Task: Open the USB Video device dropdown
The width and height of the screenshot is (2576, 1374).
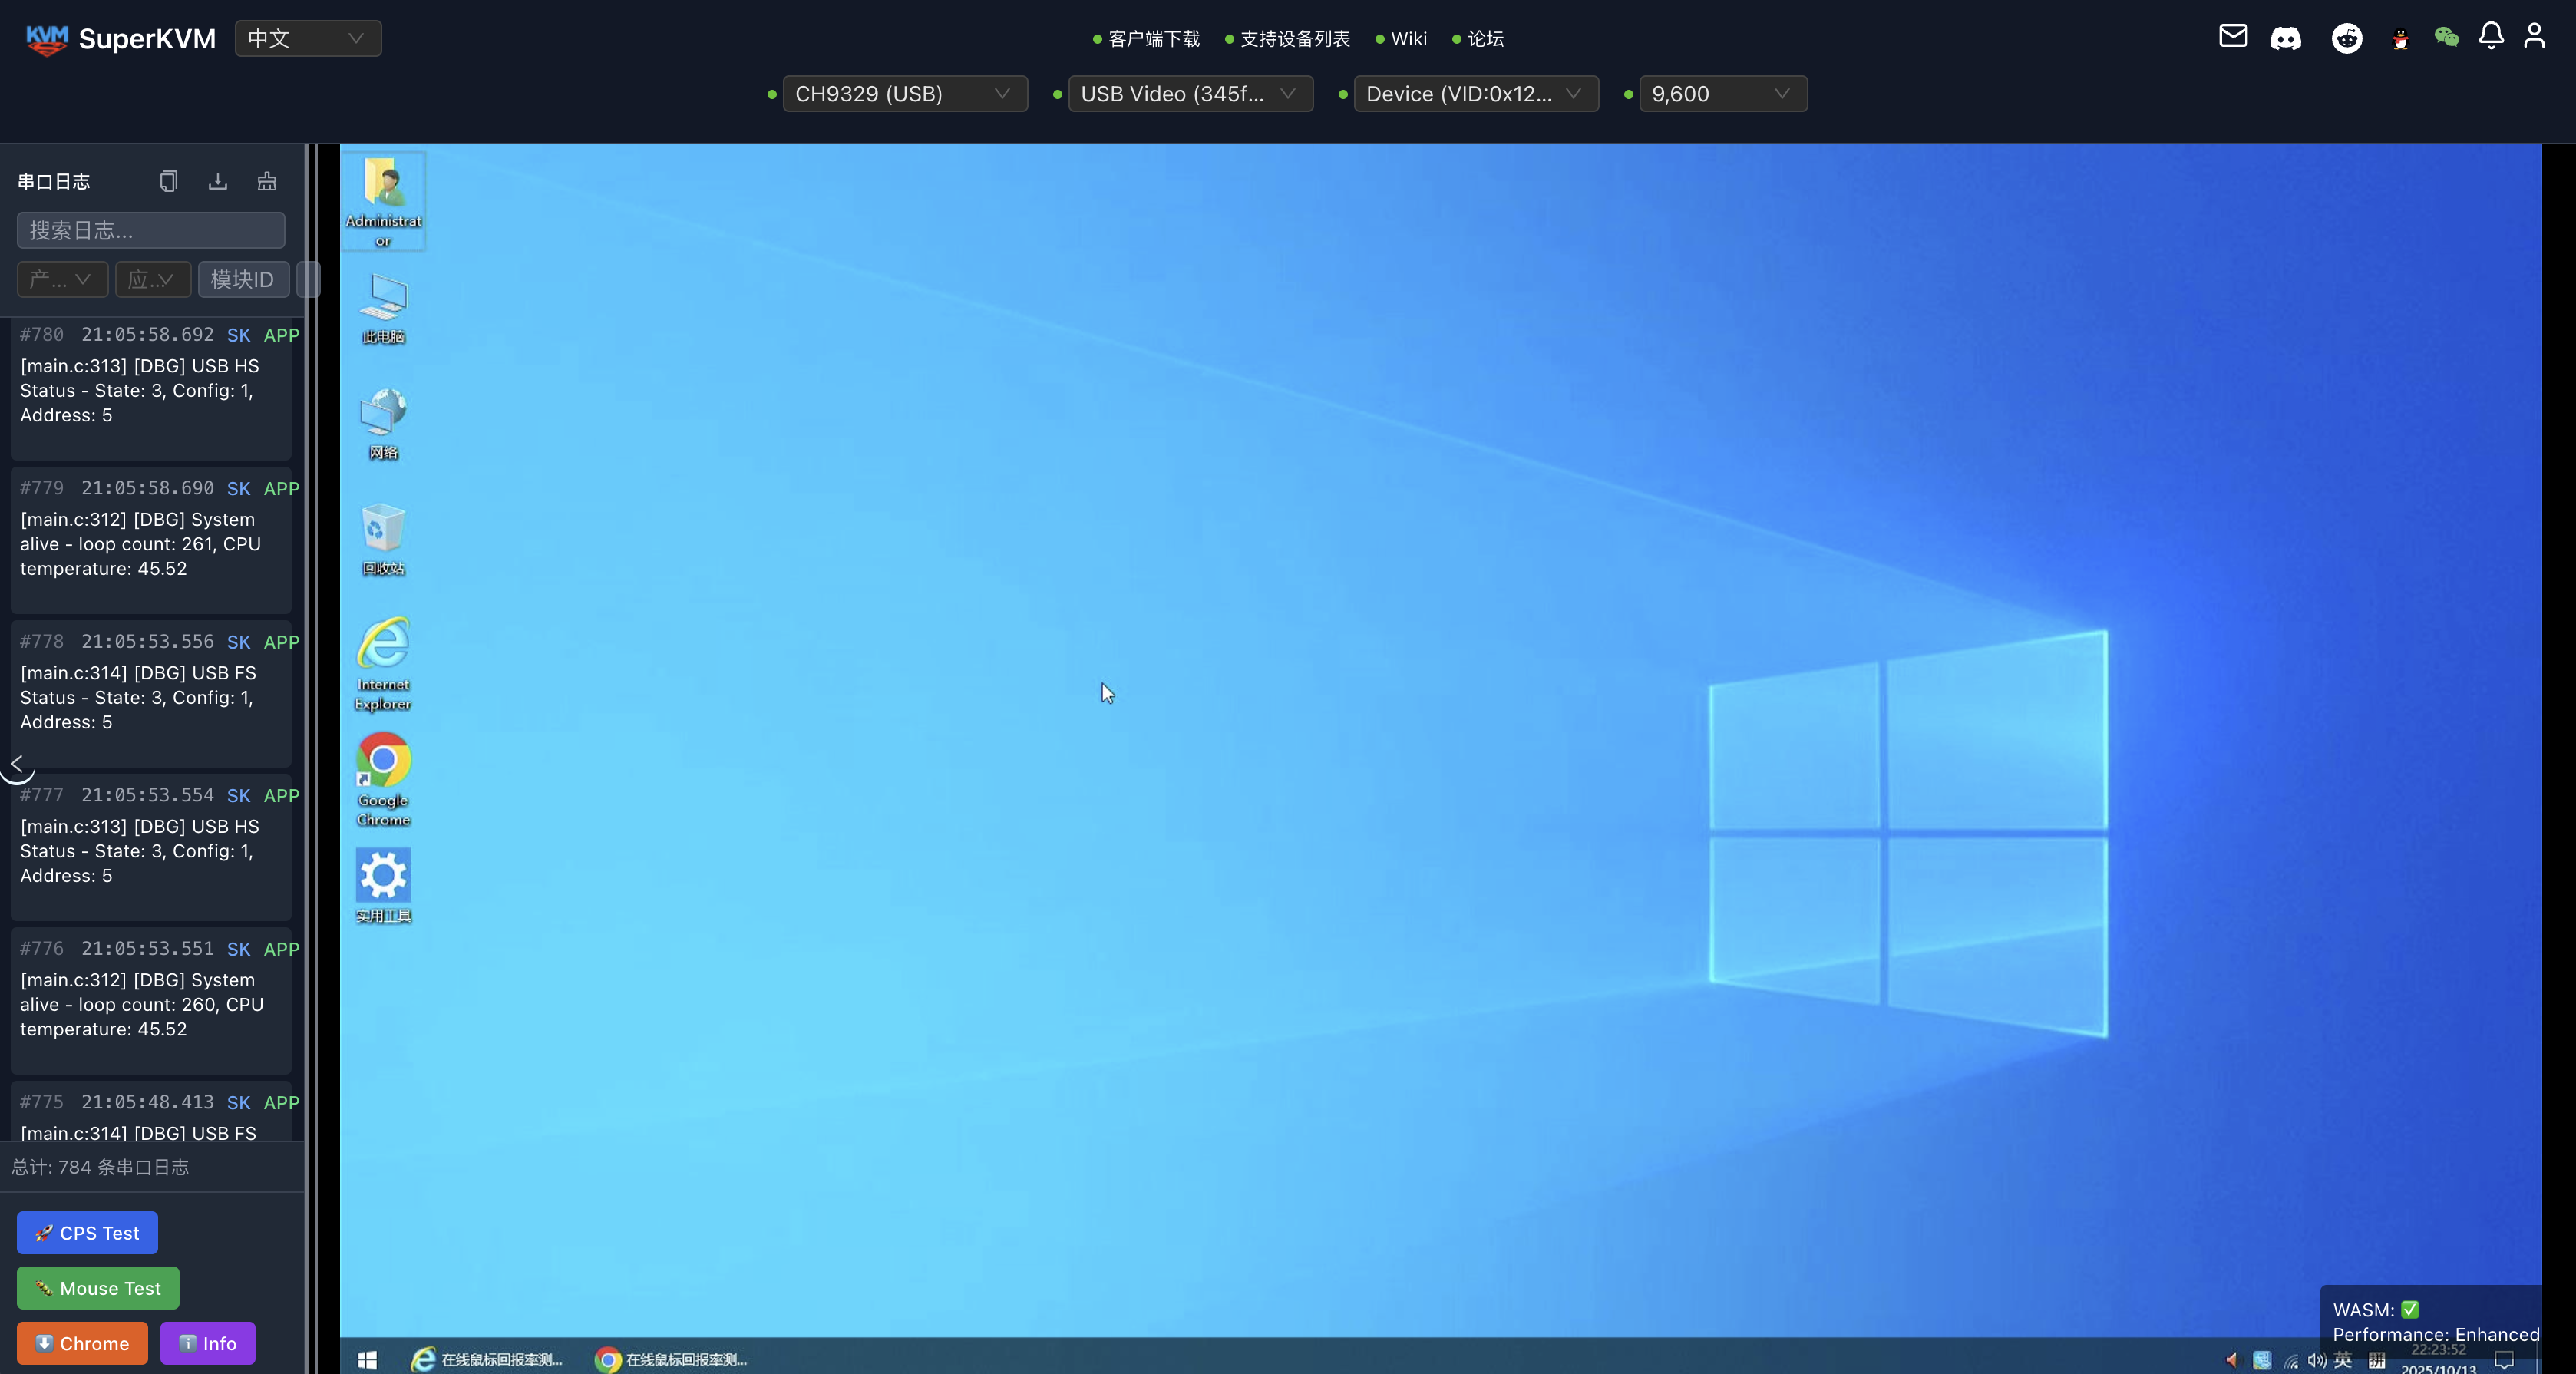Action: tap(1189, 94)
